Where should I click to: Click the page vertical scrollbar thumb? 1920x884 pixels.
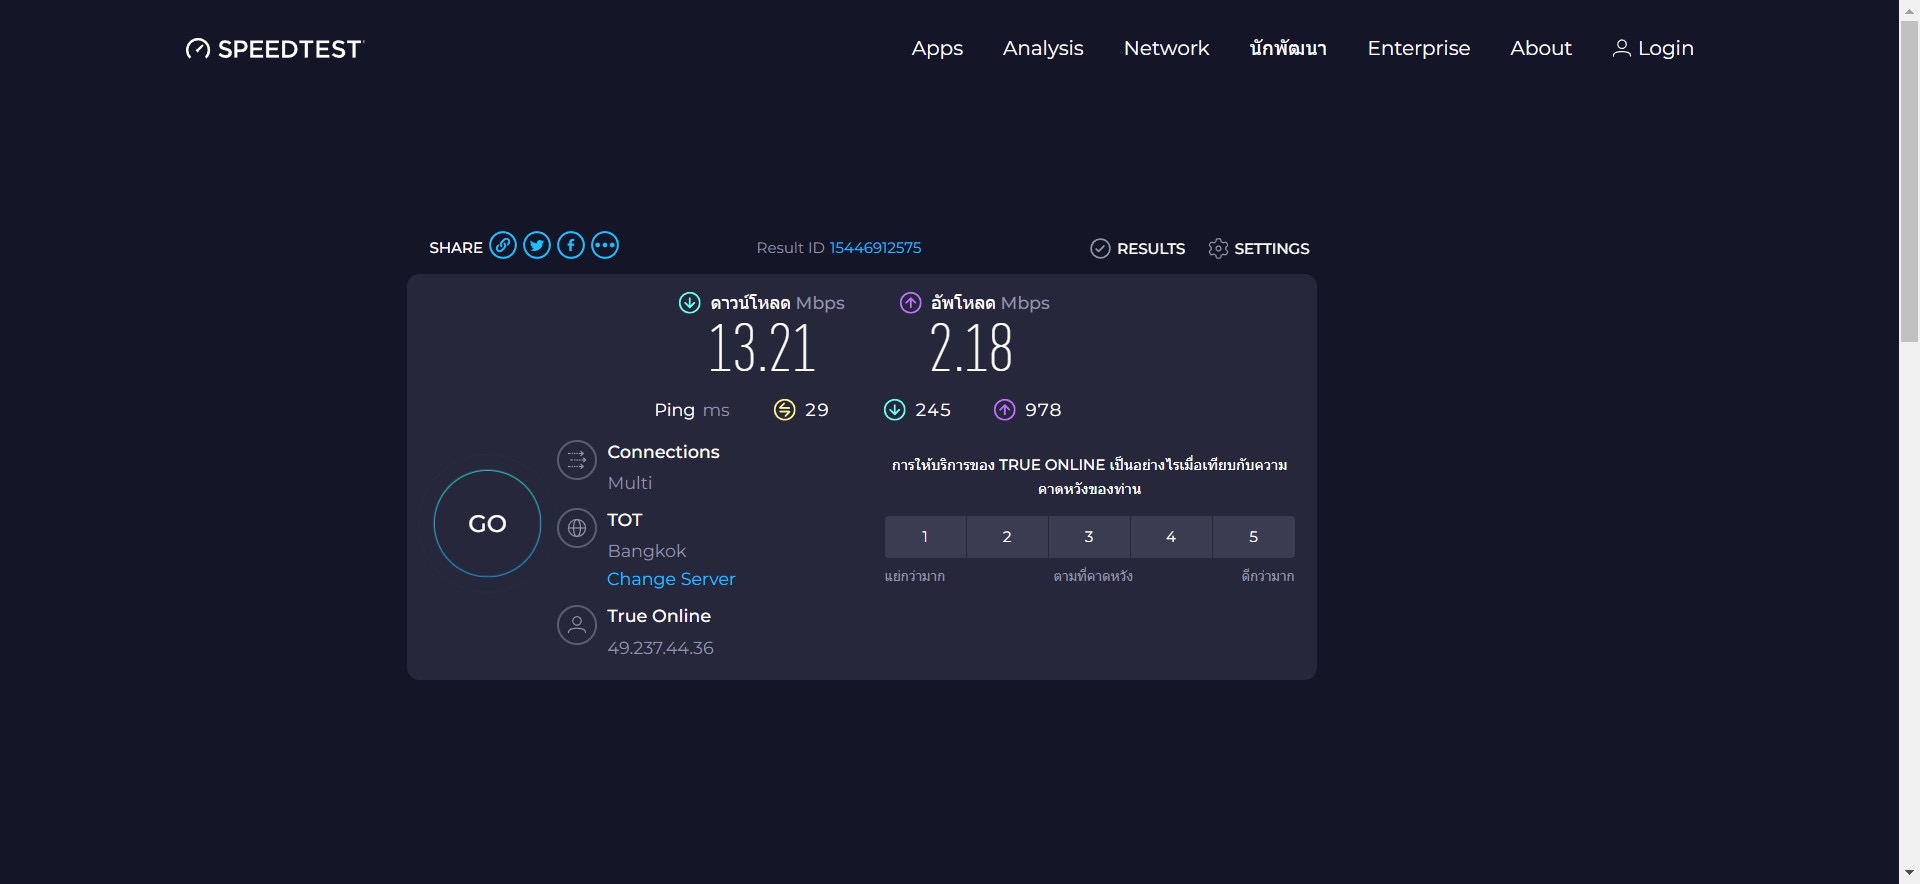click(1909, 180)
